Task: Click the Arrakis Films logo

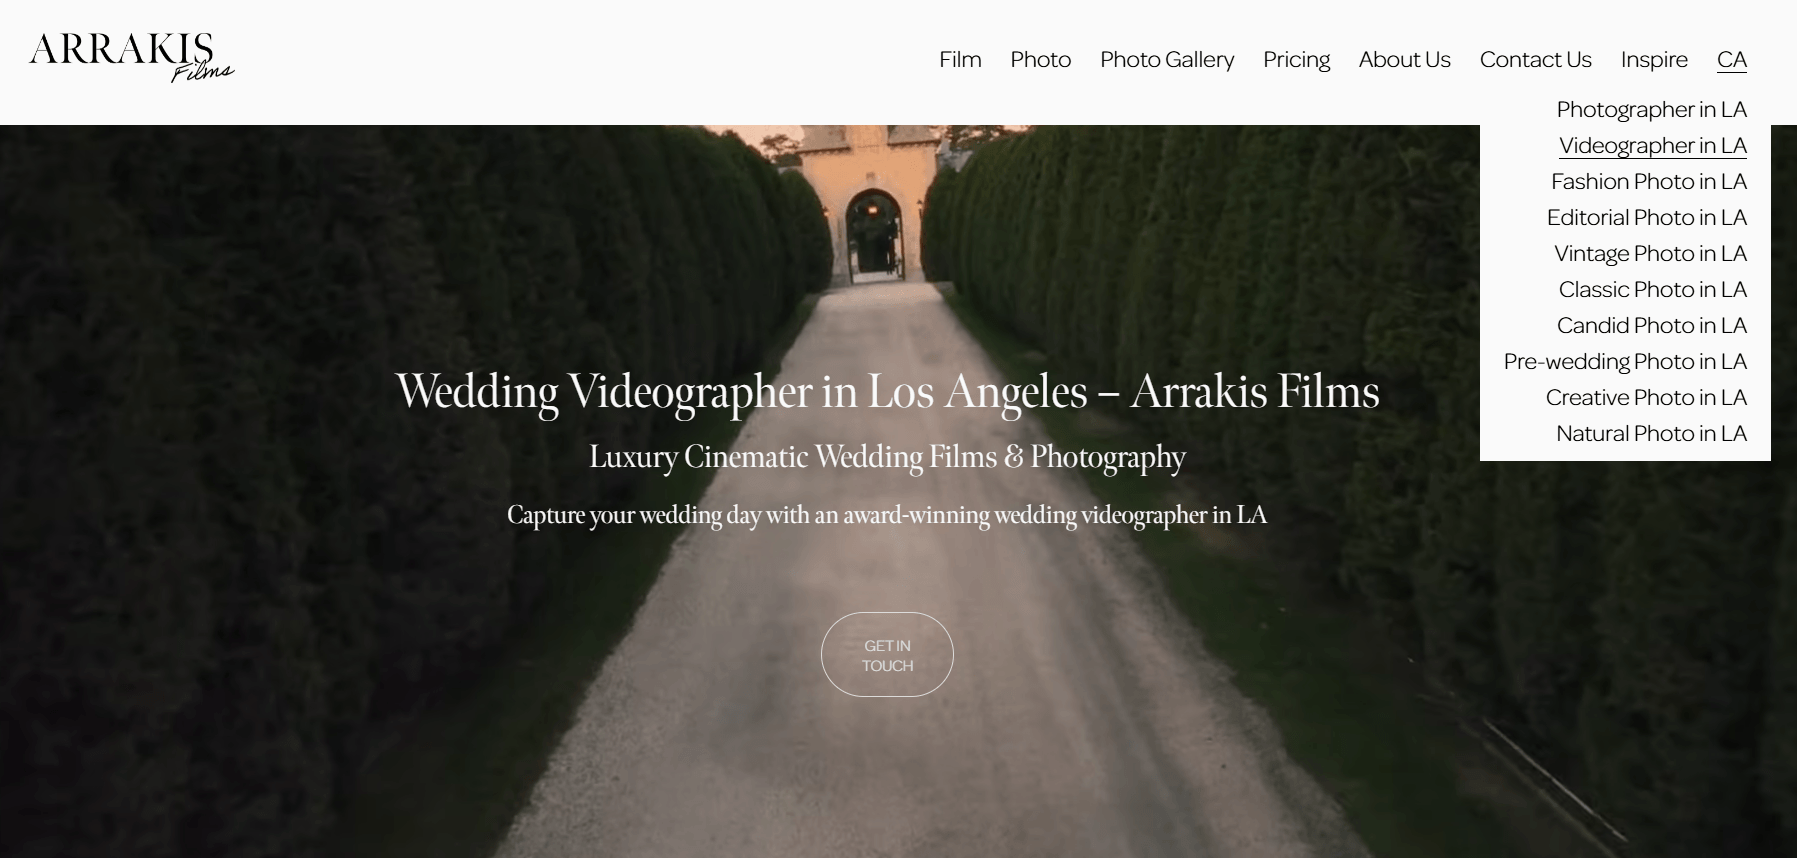Action: 132,57
